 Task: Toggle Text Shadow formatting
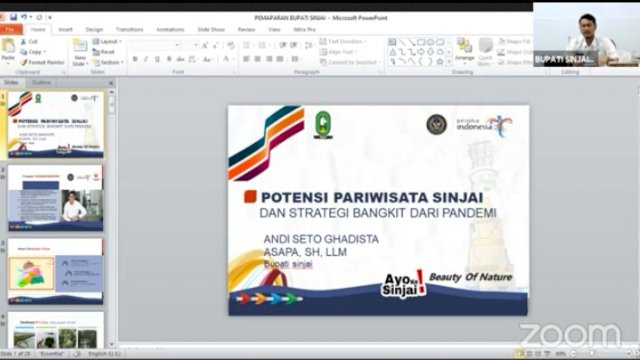(x=169, y=59)
